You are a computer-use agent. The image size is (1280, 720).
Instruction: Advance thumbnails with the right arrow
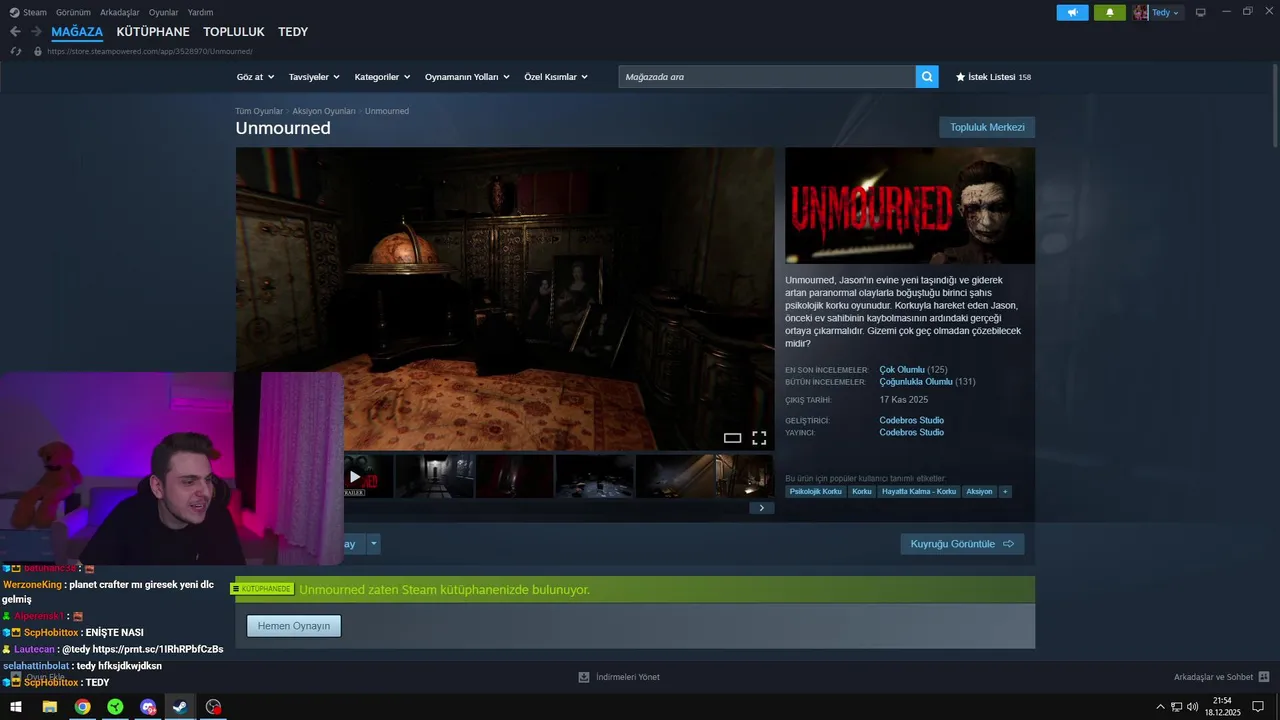(x=761, y=508)
